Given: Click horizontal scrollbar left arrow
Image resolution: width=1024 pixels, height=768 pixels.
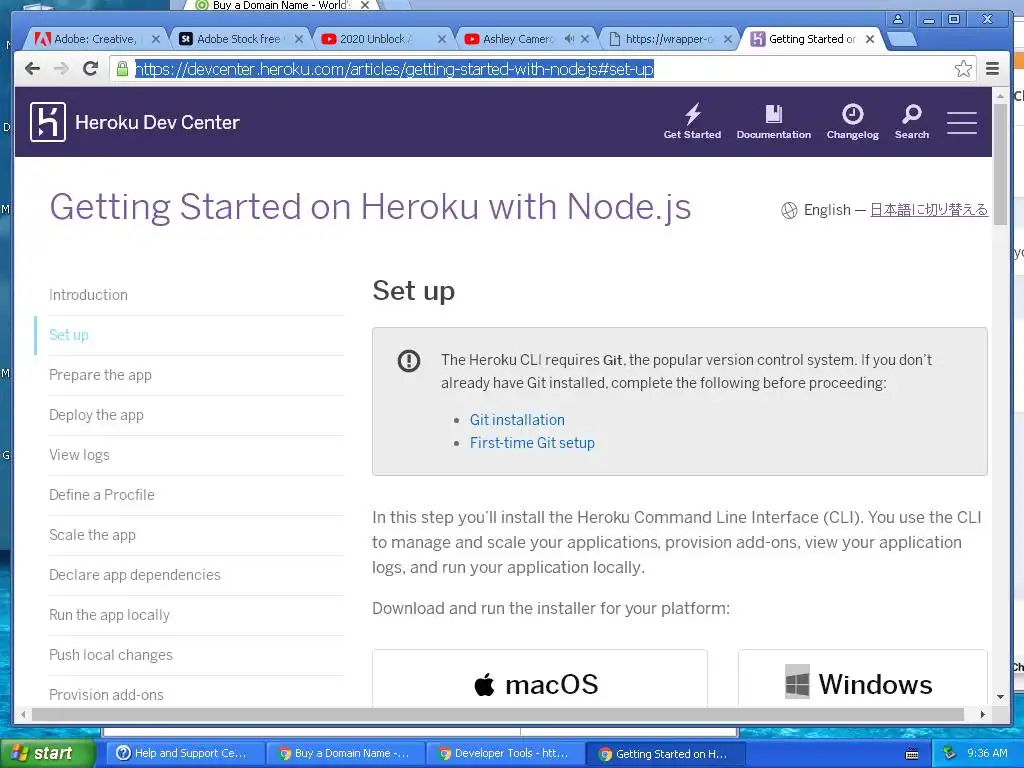Looking at the screenshot, I should [24, 714].
